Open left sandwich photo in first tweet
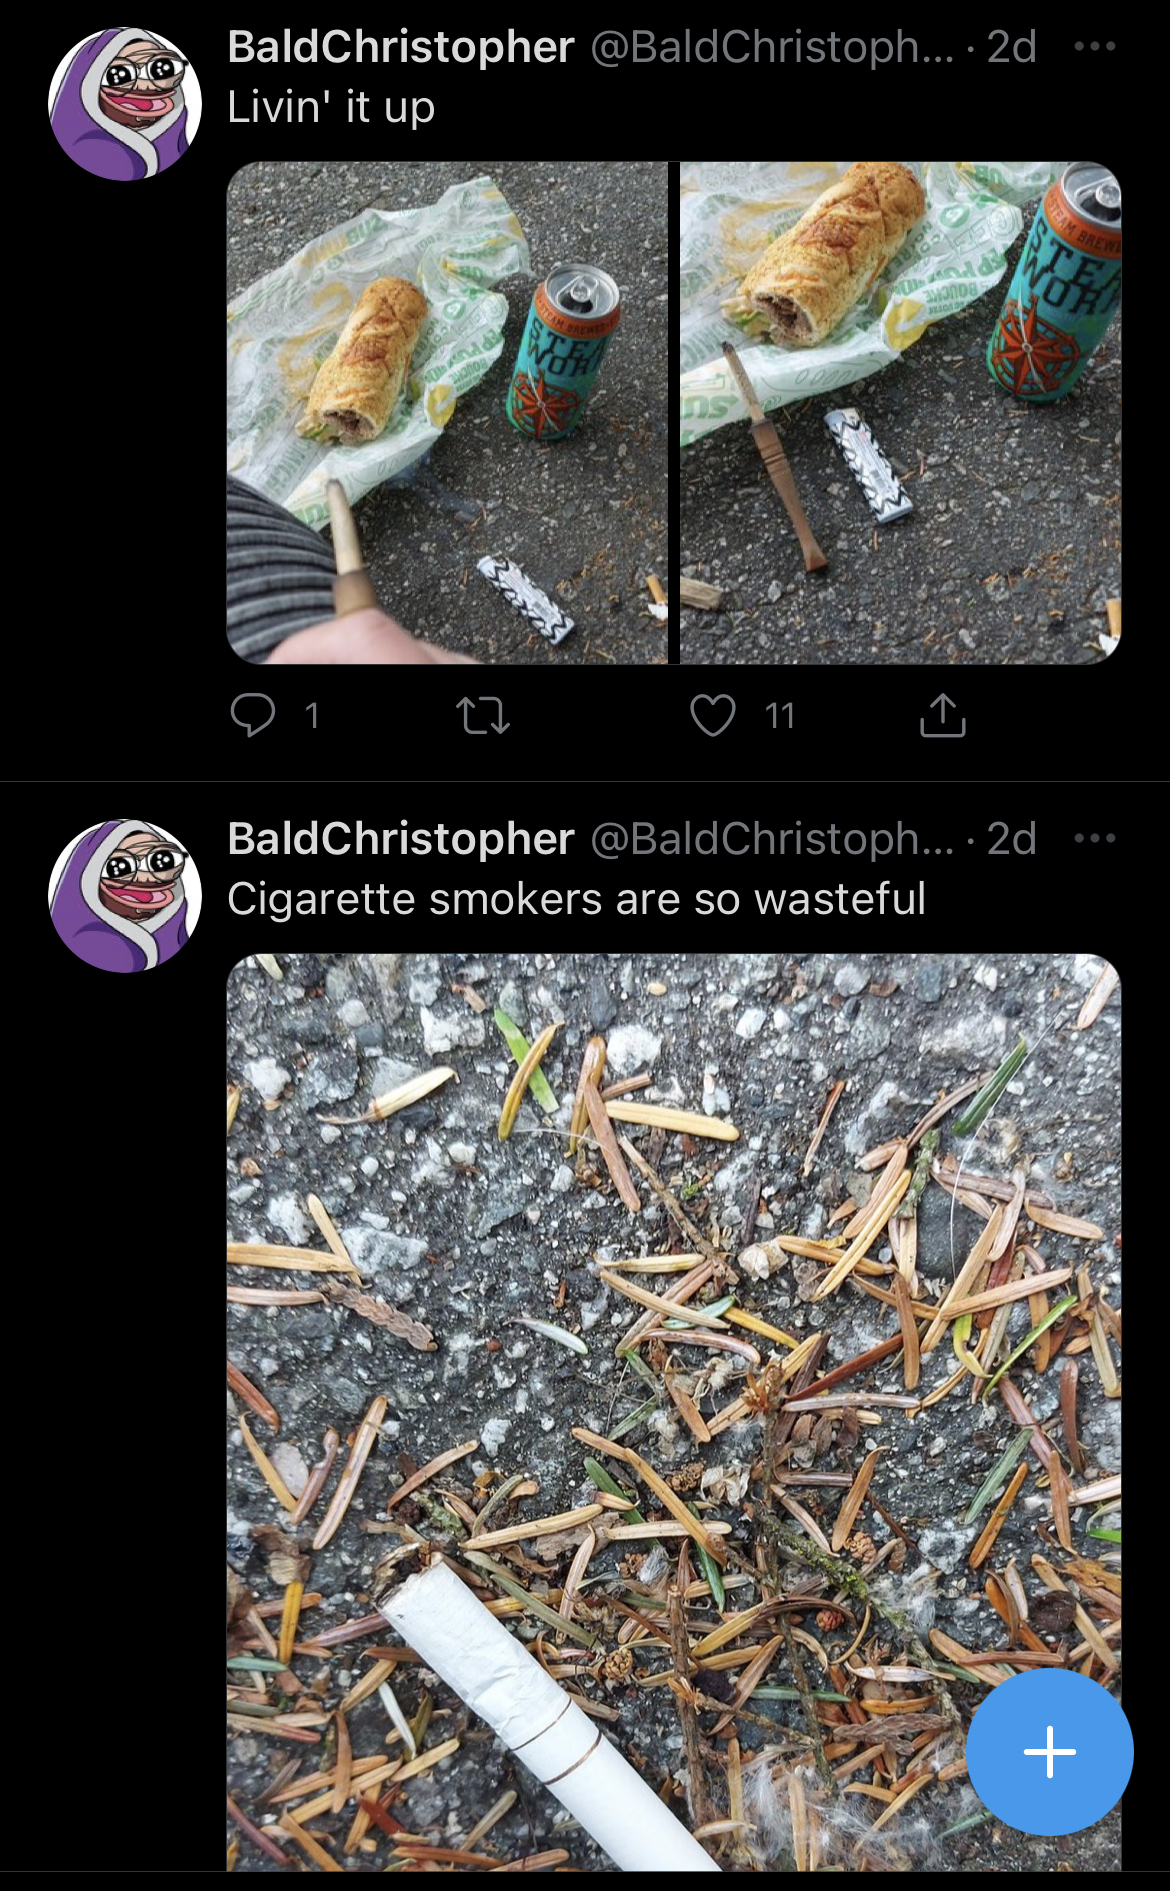Viewport: 1170px width, 1891px height. [447, 413]
